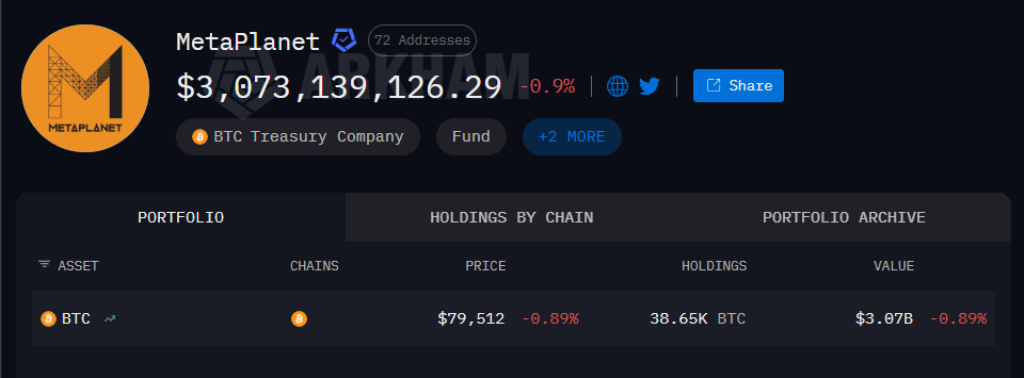Click the Share button
1024x378 pixels.
pyautogui.click(x=738, y=86)
